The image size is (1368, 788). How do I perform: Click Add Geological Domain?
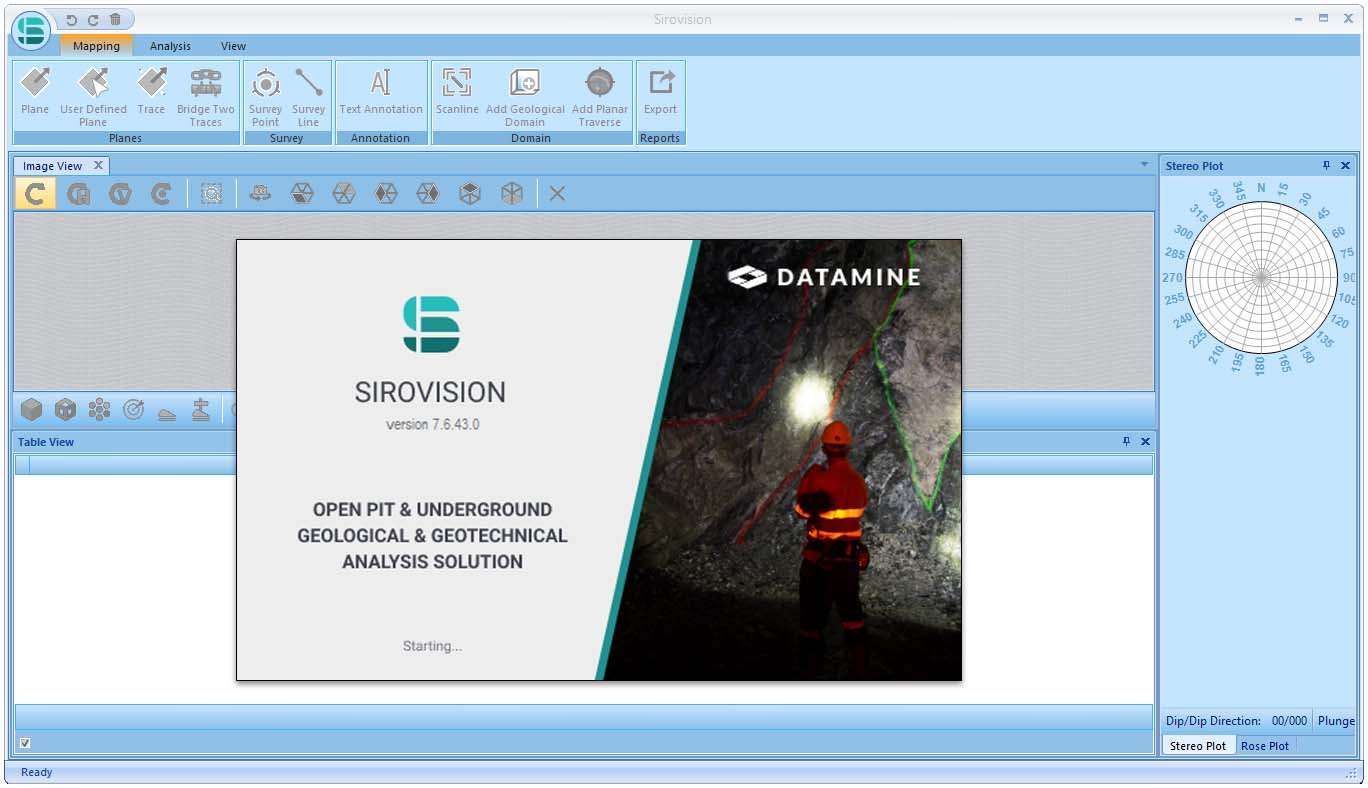tap(525, 92)
